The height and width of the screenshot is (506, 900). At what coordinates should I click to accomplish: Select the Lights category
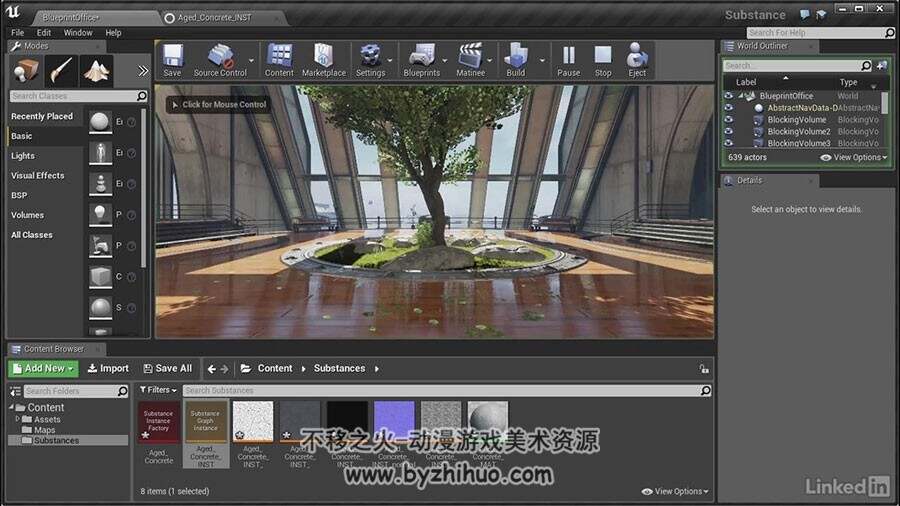(23, 155)
